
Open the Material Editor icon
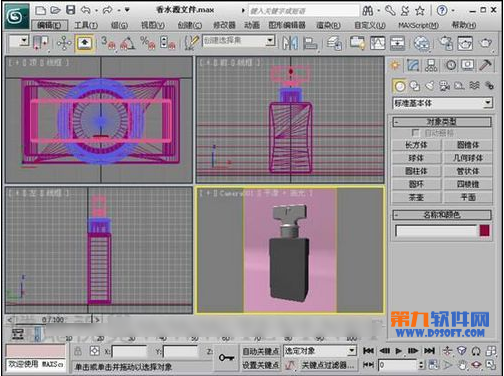[422, 43]
